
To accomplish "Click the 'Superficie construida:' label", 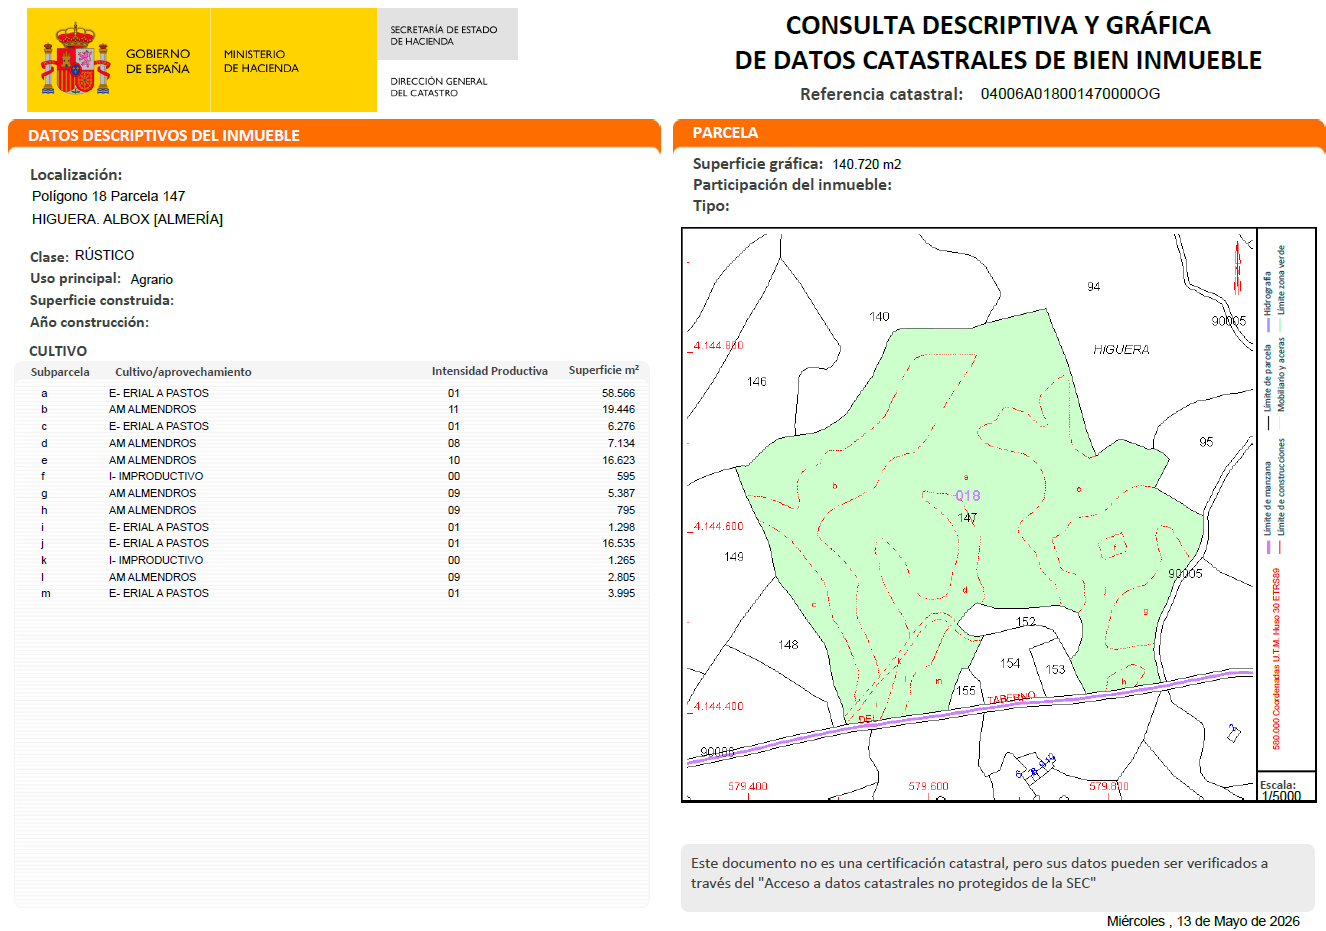I will [x=102, y=300].
